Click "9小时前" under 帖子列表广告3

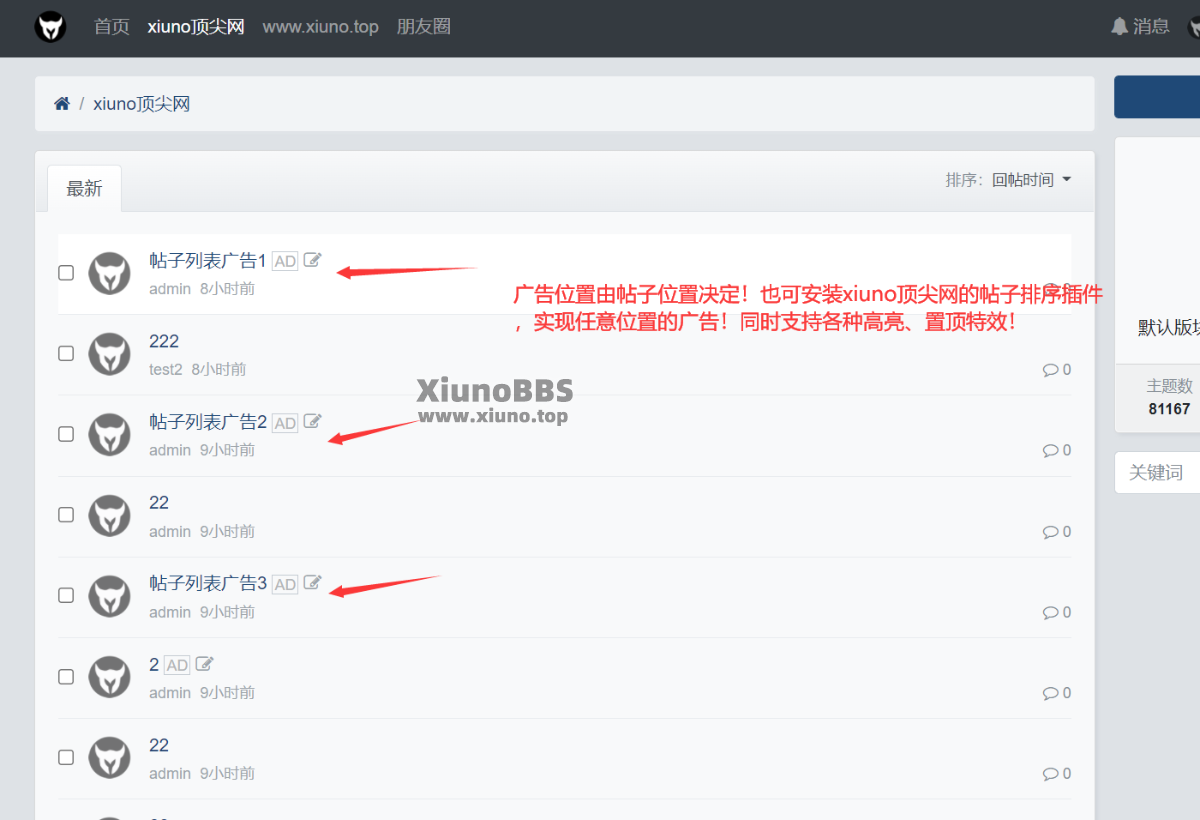[227, 612]
